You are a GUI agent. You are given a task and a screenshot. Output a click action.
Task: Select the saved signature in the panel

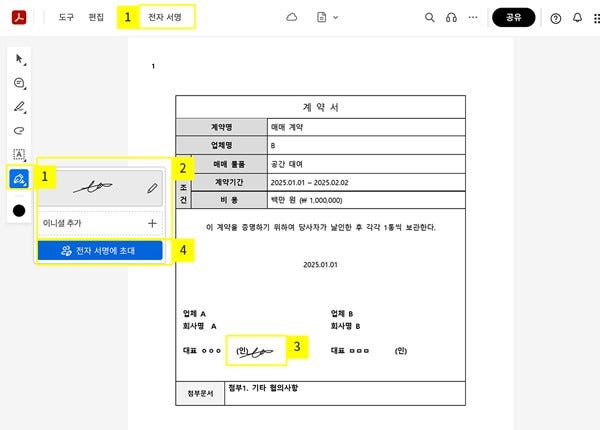point(93,187)
